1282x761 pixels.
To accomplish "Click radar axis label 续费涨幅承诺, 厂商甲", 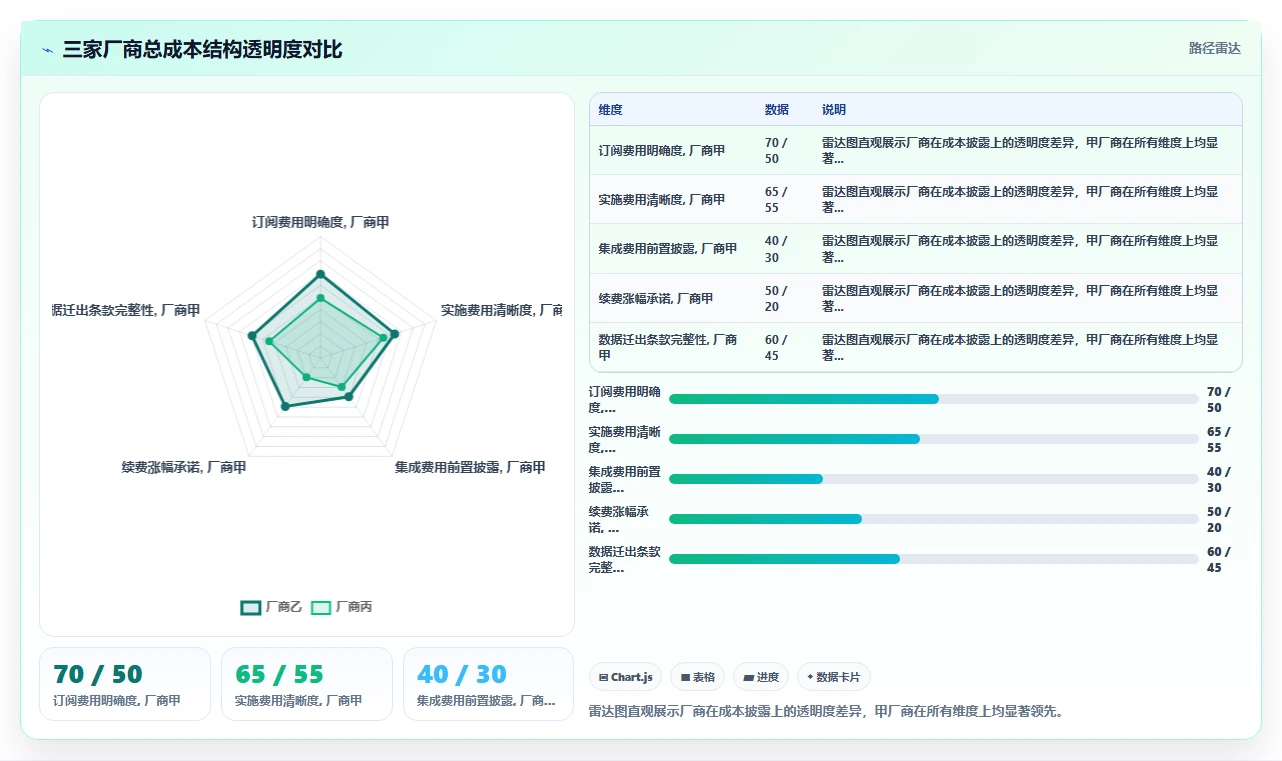I will click(x=184, y=467).
